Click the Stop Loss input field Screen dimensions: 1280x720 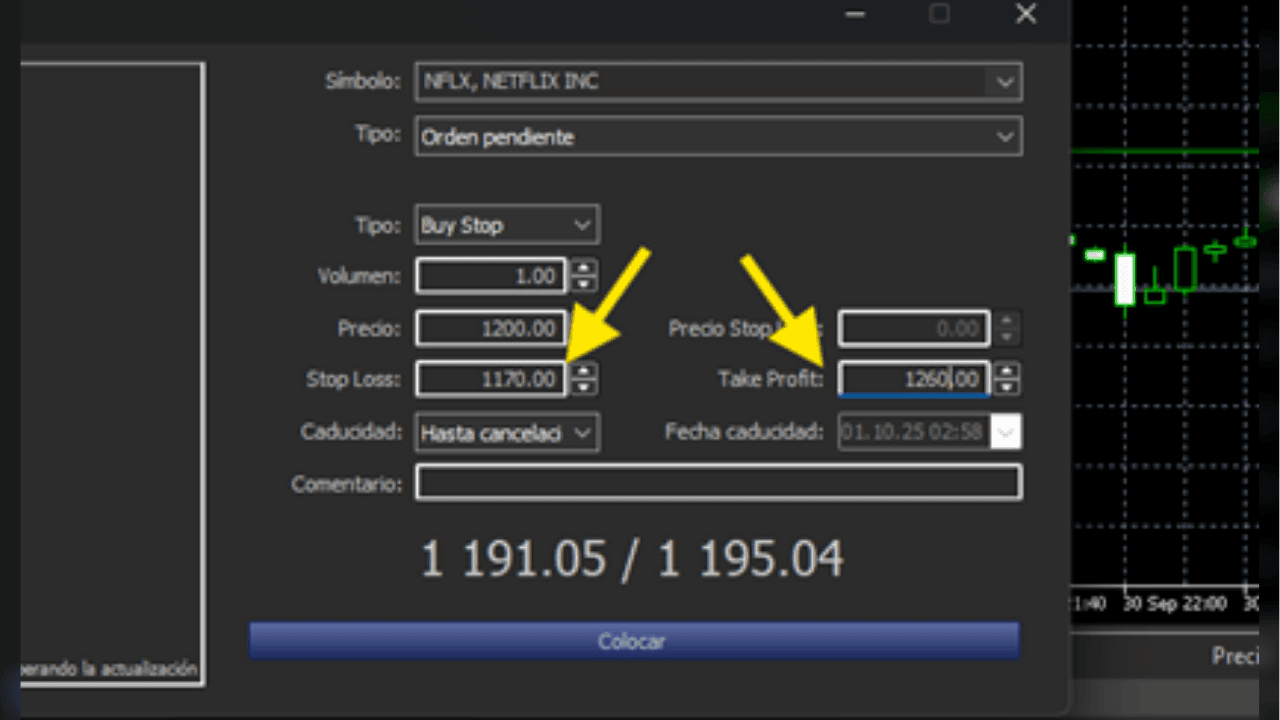(x=490, y=379)
